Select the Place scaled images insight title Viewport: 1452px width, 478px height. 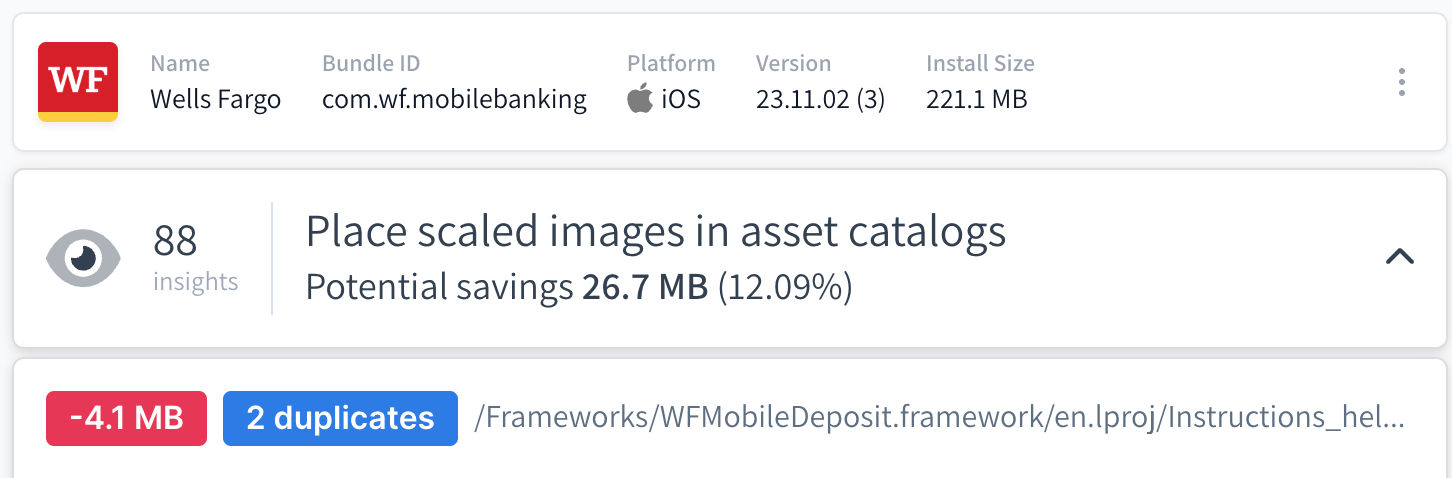[x=655, y=232]
